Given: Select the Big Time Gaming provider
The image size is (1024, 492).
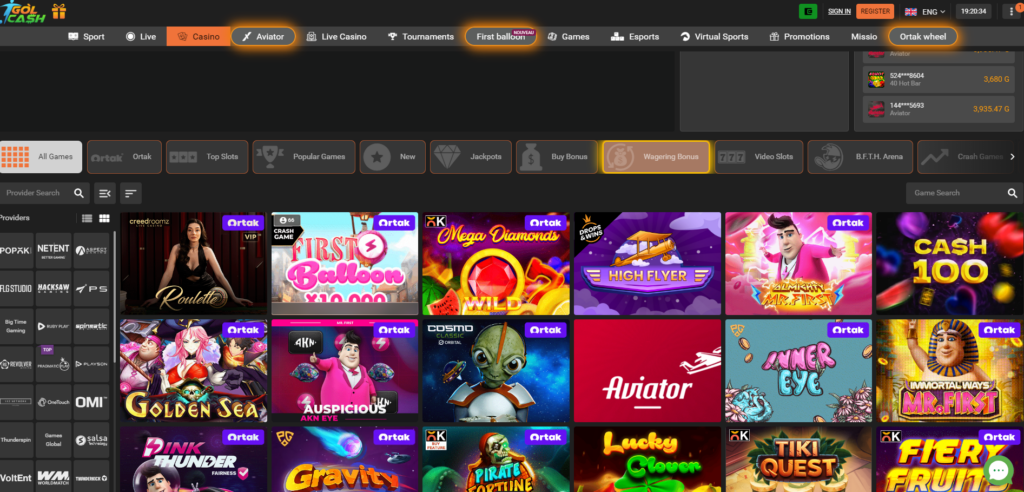Looking at the screenshot, I should pos(16,326).
